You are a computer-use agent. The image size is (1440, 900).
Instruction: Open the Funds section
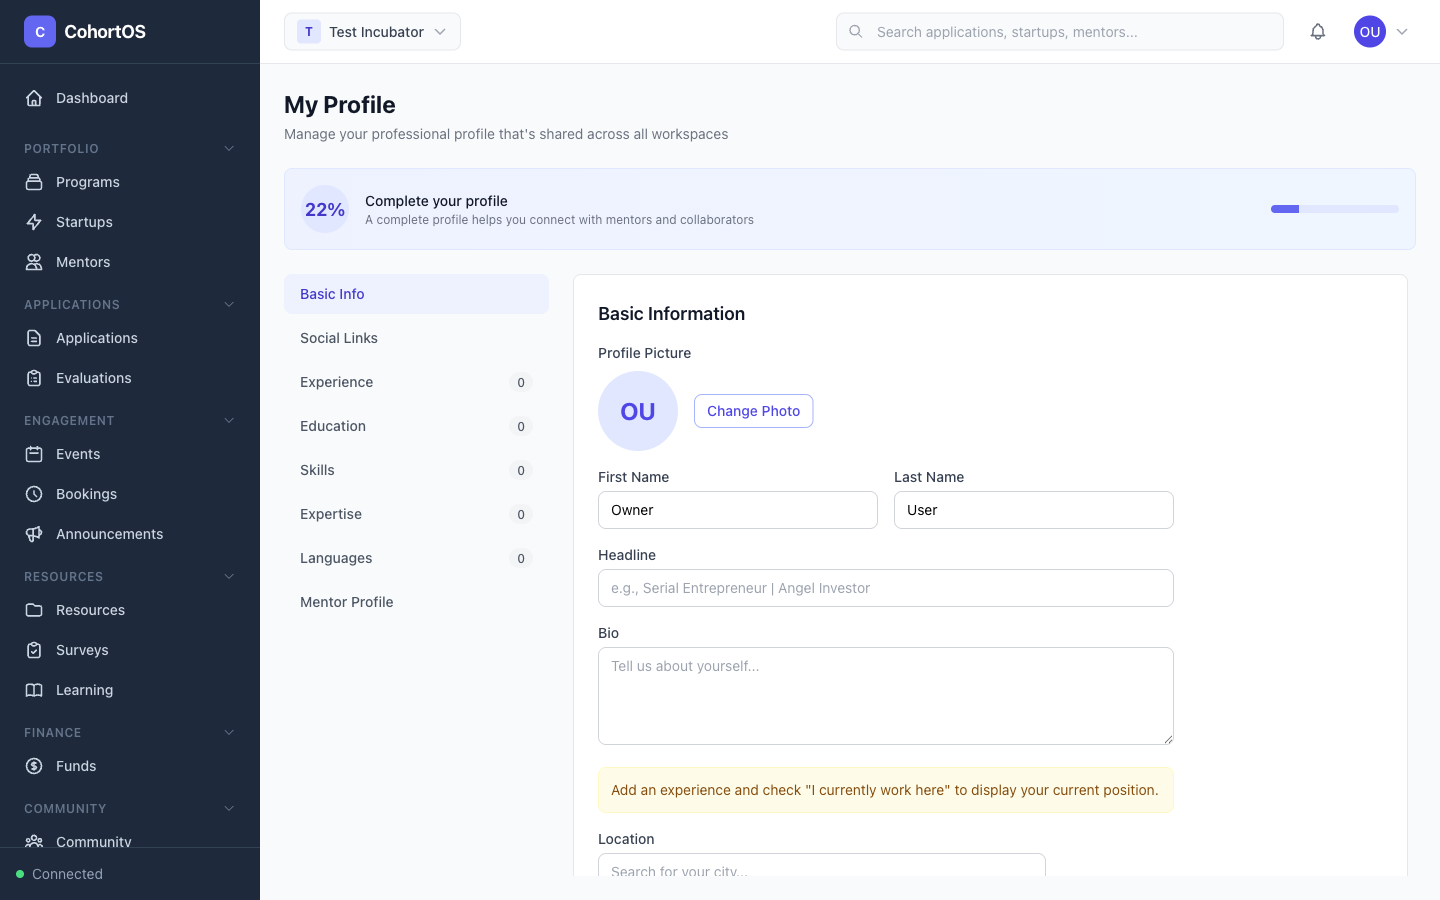75,765
